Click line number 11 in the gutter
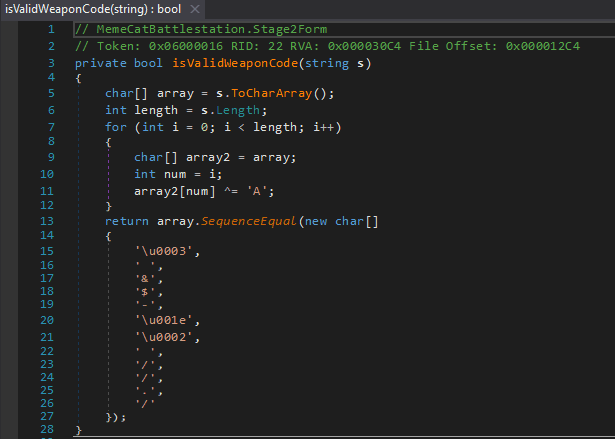Screen dimensions: 615x439 pyautogui.click(x=47, y=191)
